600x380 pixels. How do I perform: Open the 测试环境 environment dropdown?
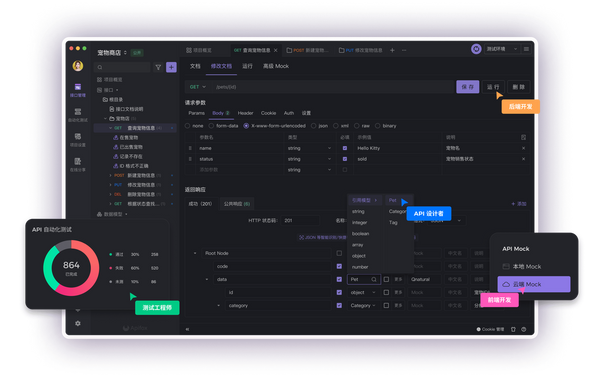(x=502, y=49)
